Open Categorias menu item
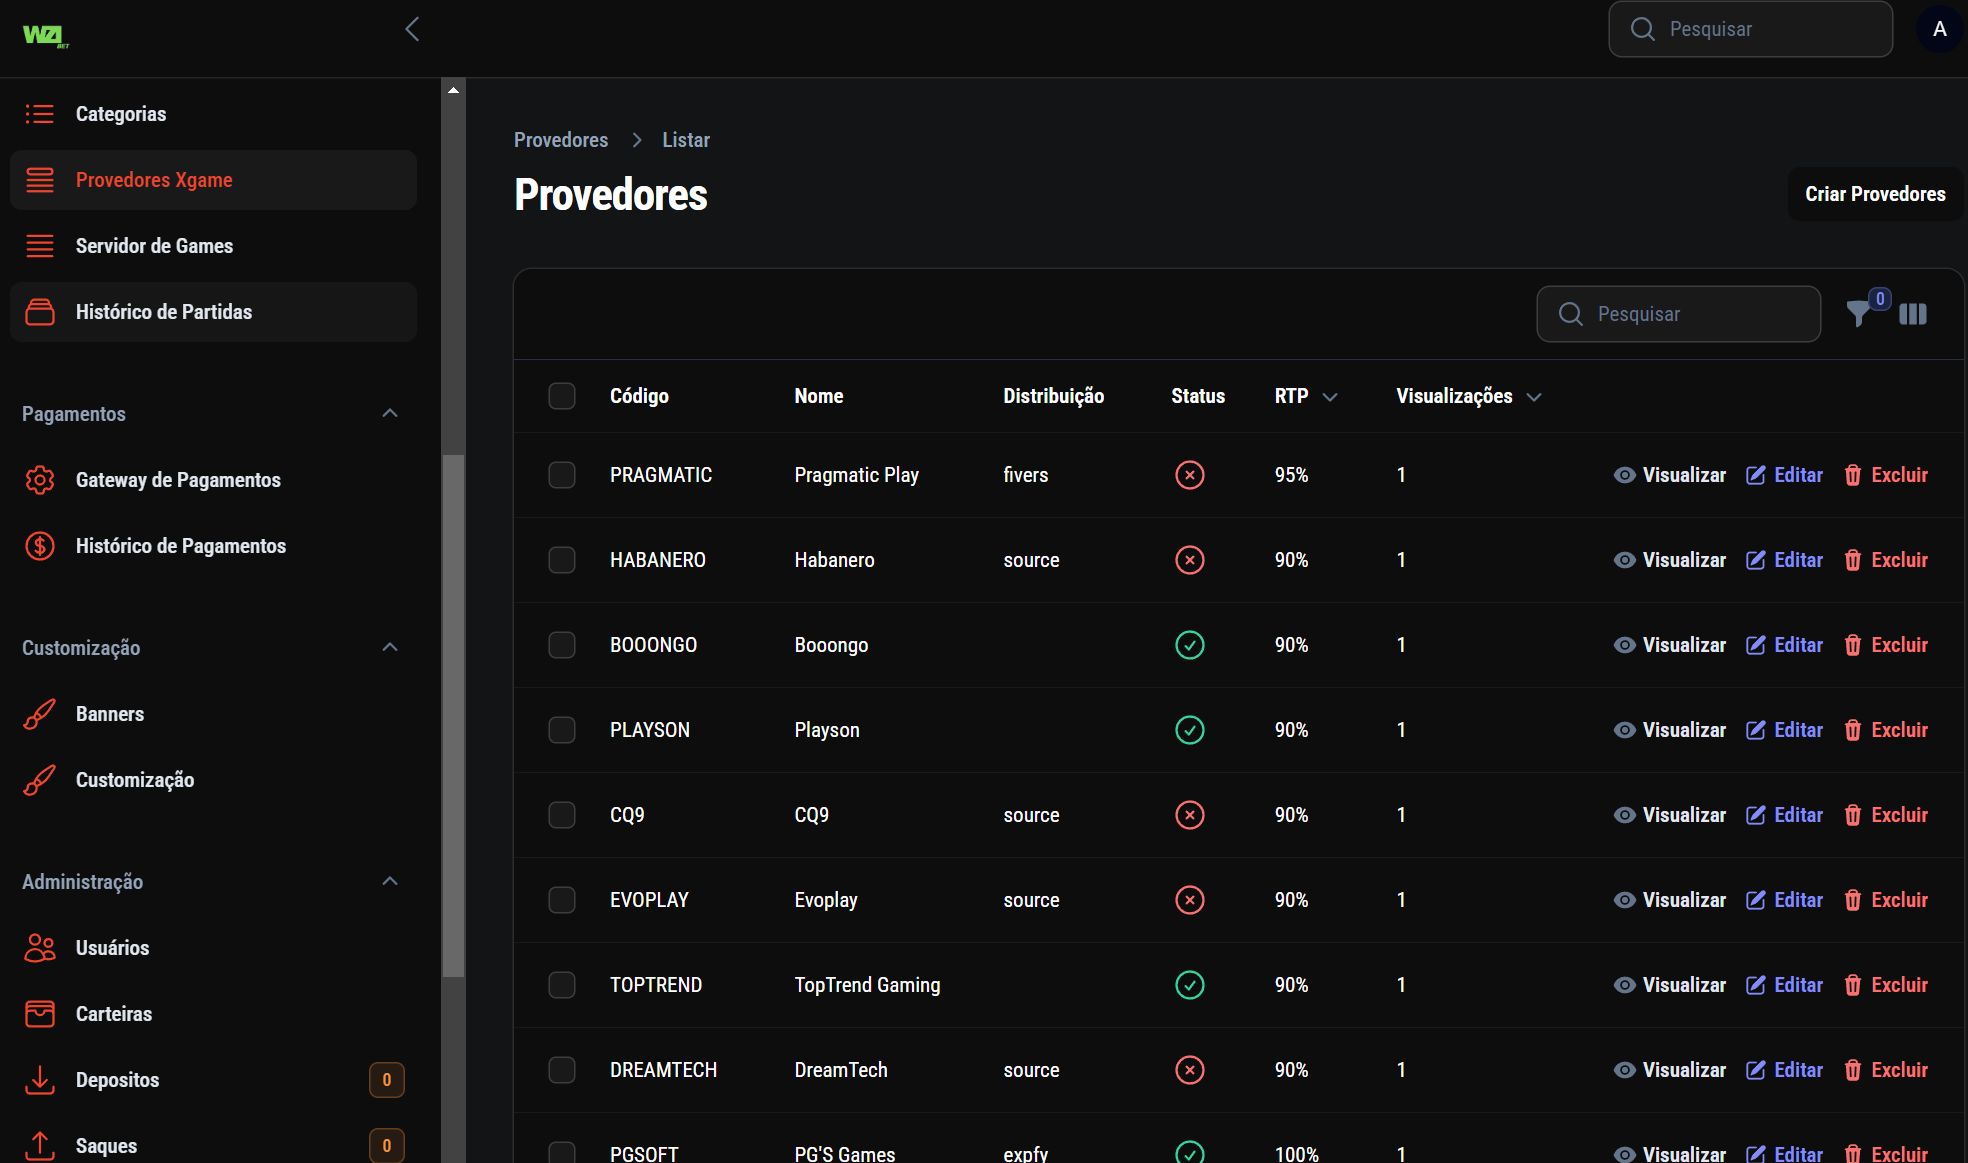1968x1163 pixels. point(213,114)
